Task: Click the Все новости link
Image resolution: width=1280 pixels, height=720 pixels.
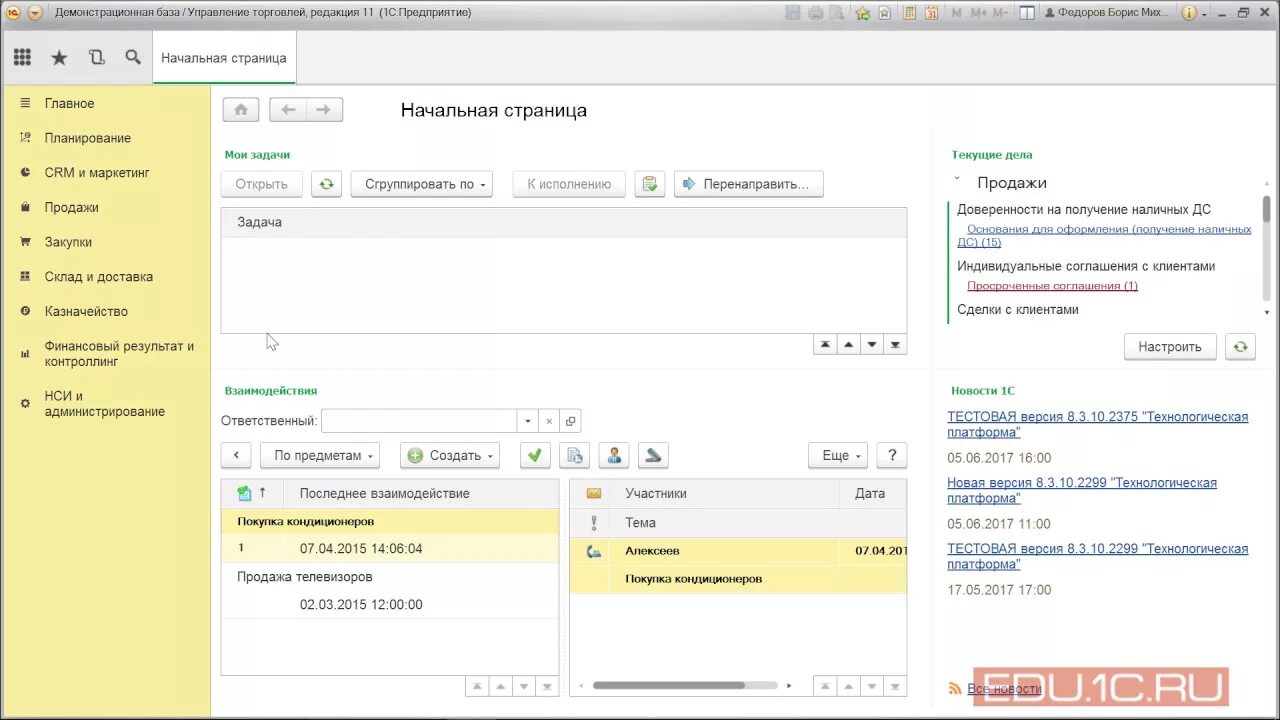Action: tap(1004, 689)
